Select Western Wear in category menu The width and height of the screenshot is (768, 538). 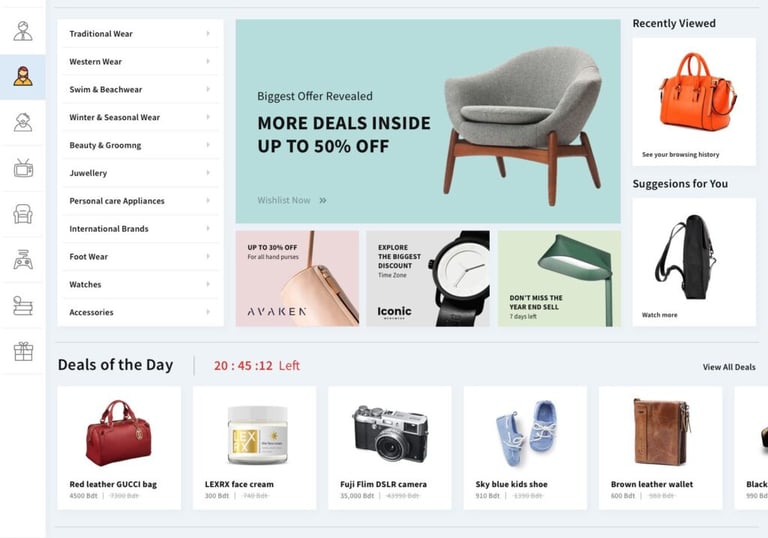tap(141, 61)
